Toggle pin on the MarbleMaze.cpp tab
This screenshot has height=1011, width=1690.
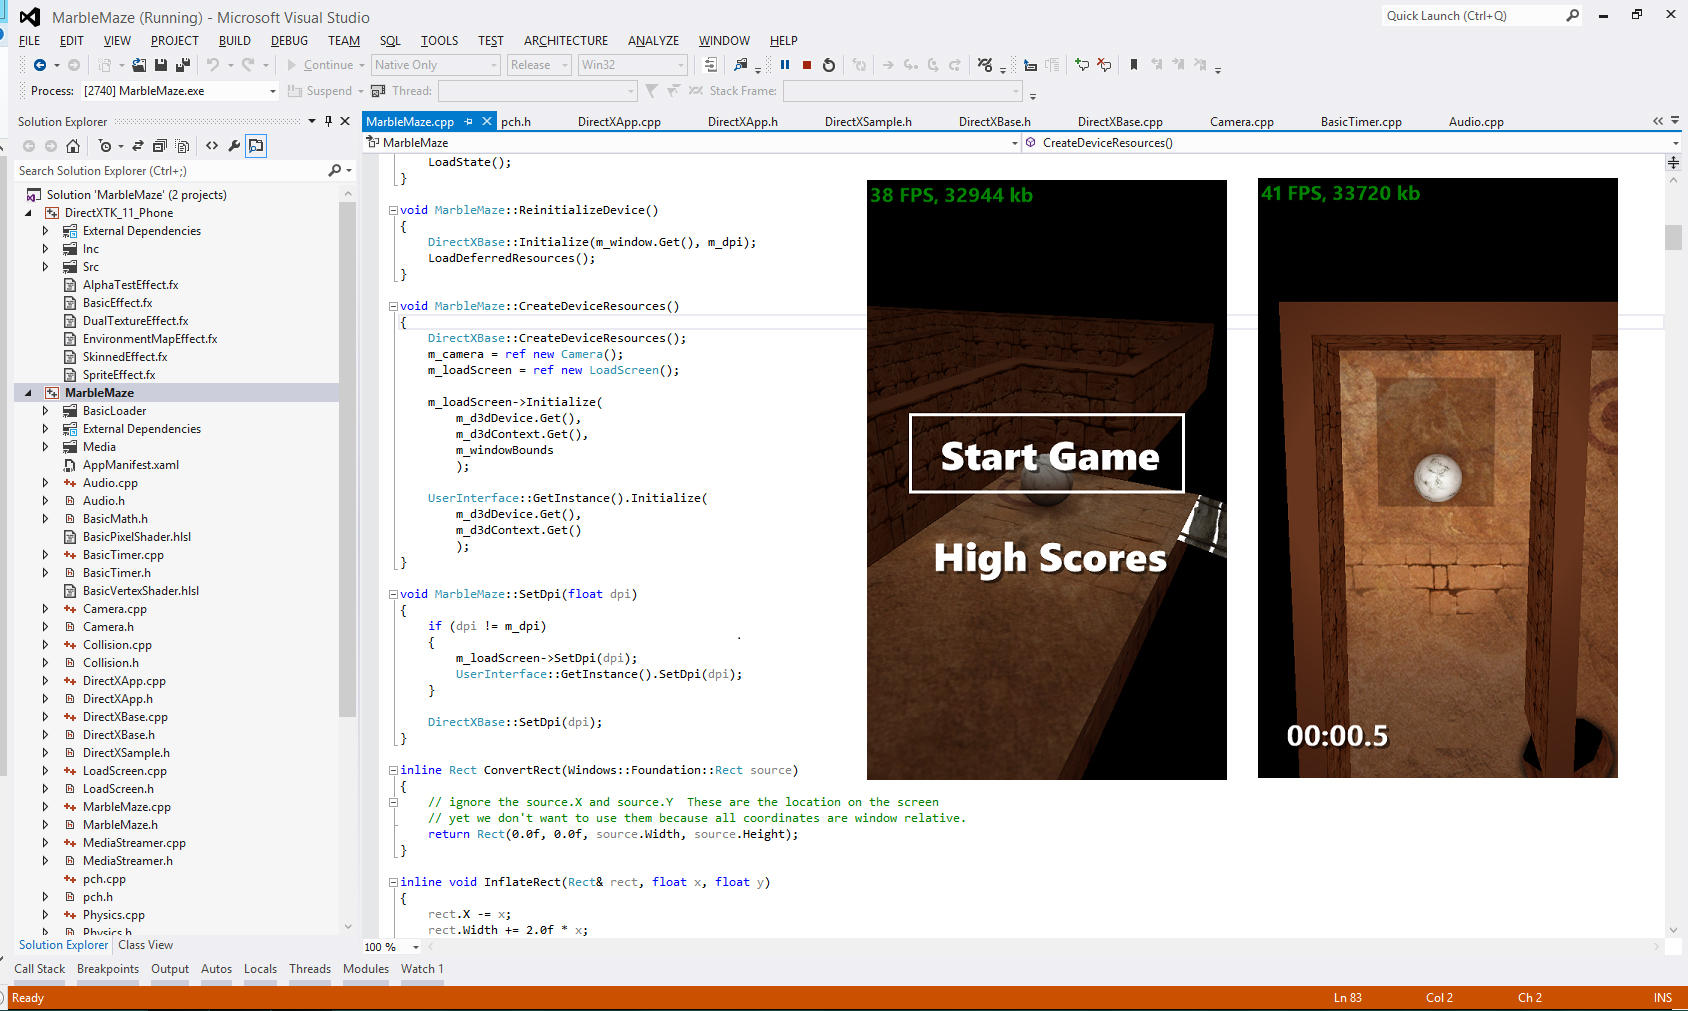[x=468, y=121]
